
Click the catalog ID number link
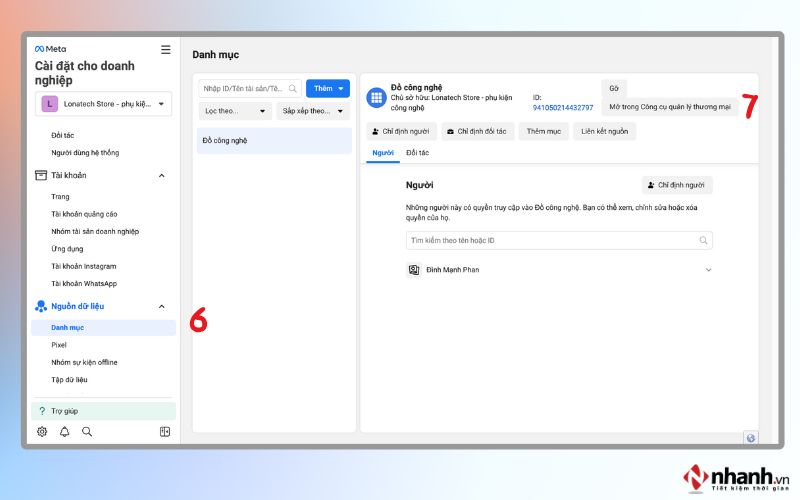pos(563,108)
